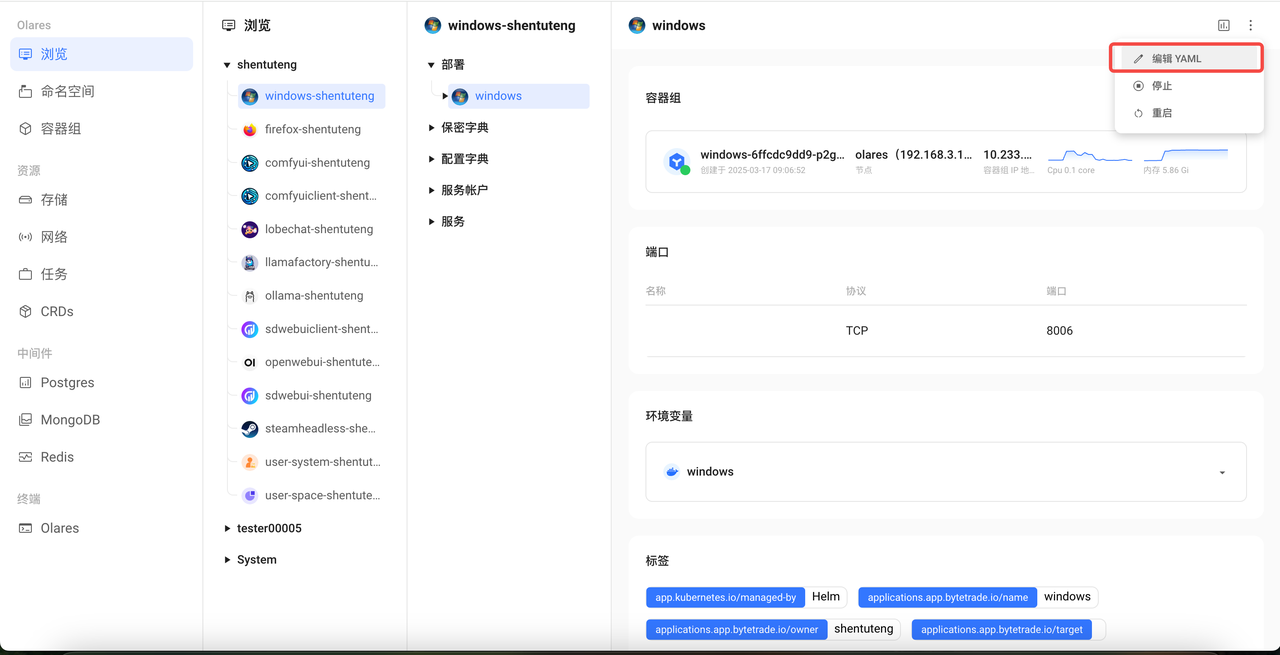Image resolution: width=1280 pixels, height=655 pixels.
Task: Click the ollama-shentuteng icon
Action: [x=250, y=296]
